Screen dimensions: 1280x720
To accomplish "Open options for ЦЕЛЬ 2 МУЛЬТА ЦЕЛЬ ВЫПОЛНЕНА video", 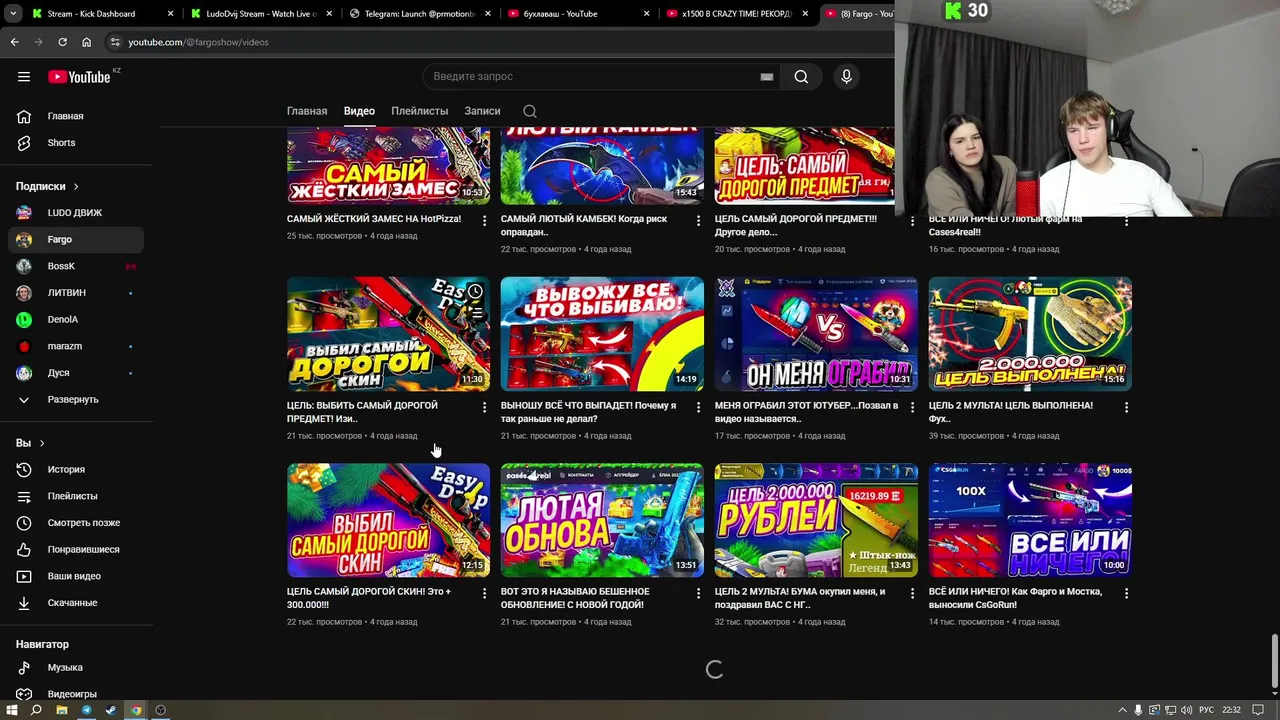I will [1126, 407].
